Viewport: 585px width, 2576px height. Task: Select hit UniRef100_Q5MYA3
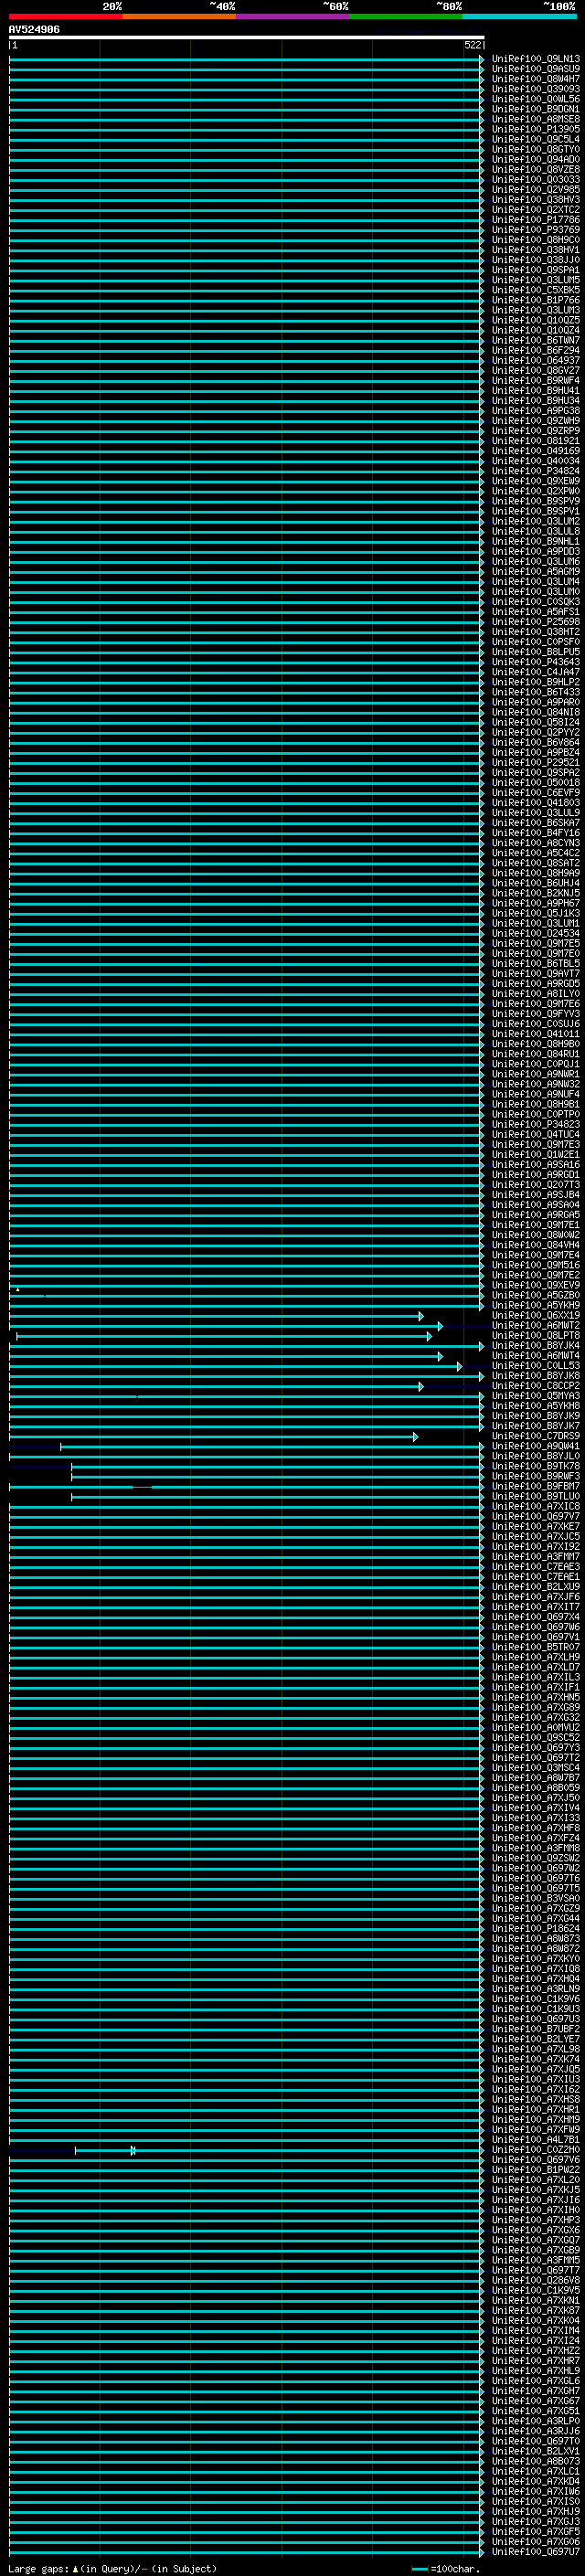(536, 1396)
